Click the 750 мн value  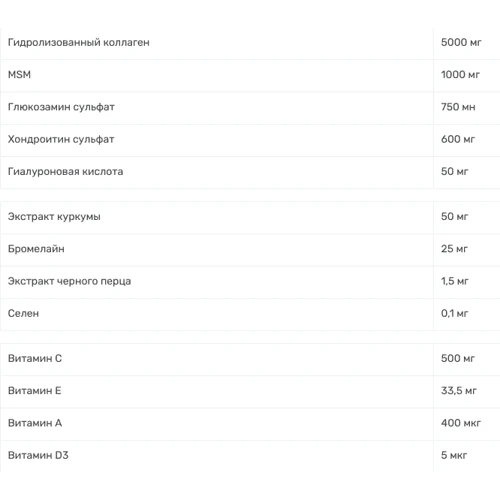coord(458,107)
